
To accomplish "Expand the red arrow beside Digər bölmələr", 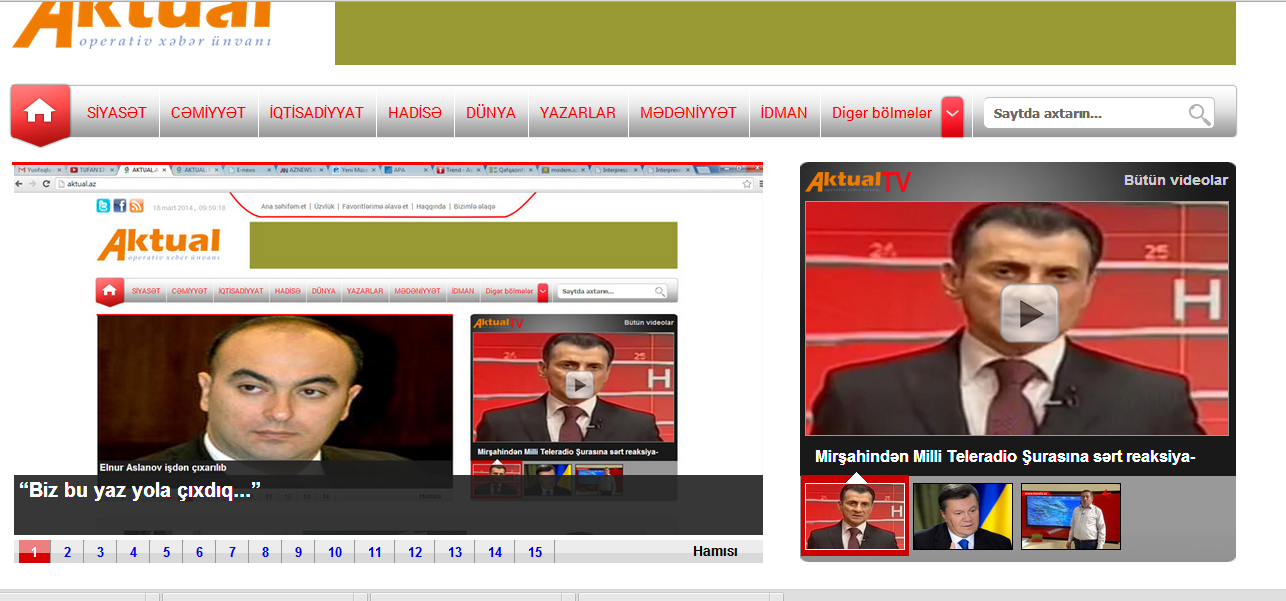I will [952, 114].
